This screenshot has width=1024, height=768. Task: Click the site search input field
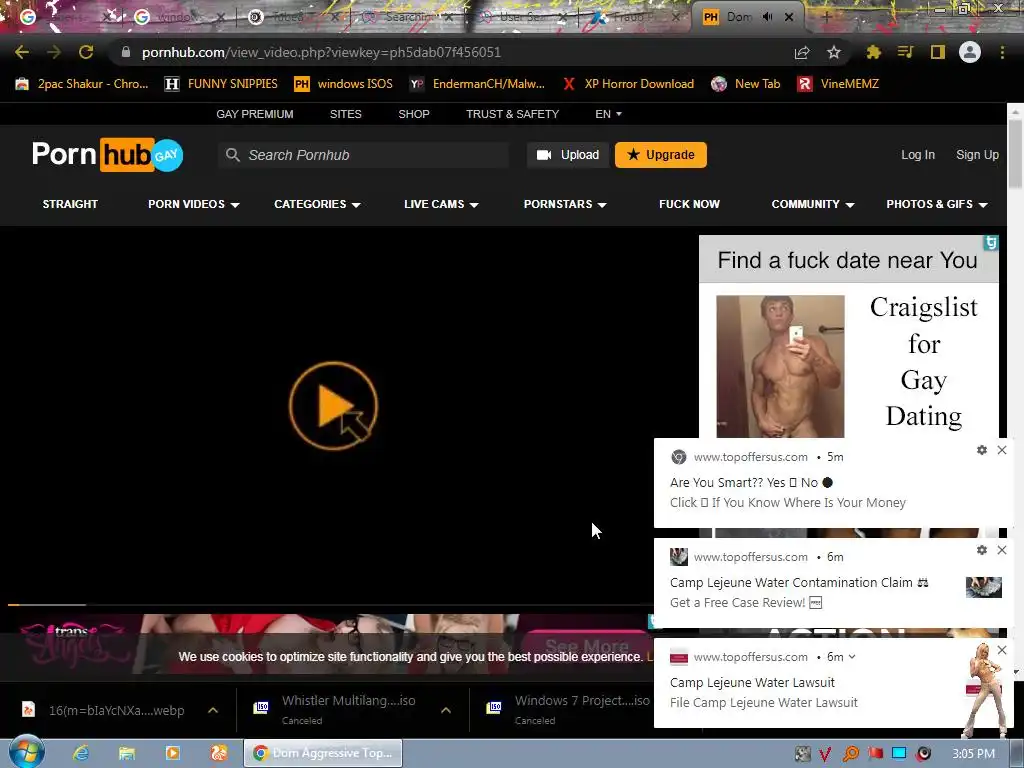(x=363, y=155)
